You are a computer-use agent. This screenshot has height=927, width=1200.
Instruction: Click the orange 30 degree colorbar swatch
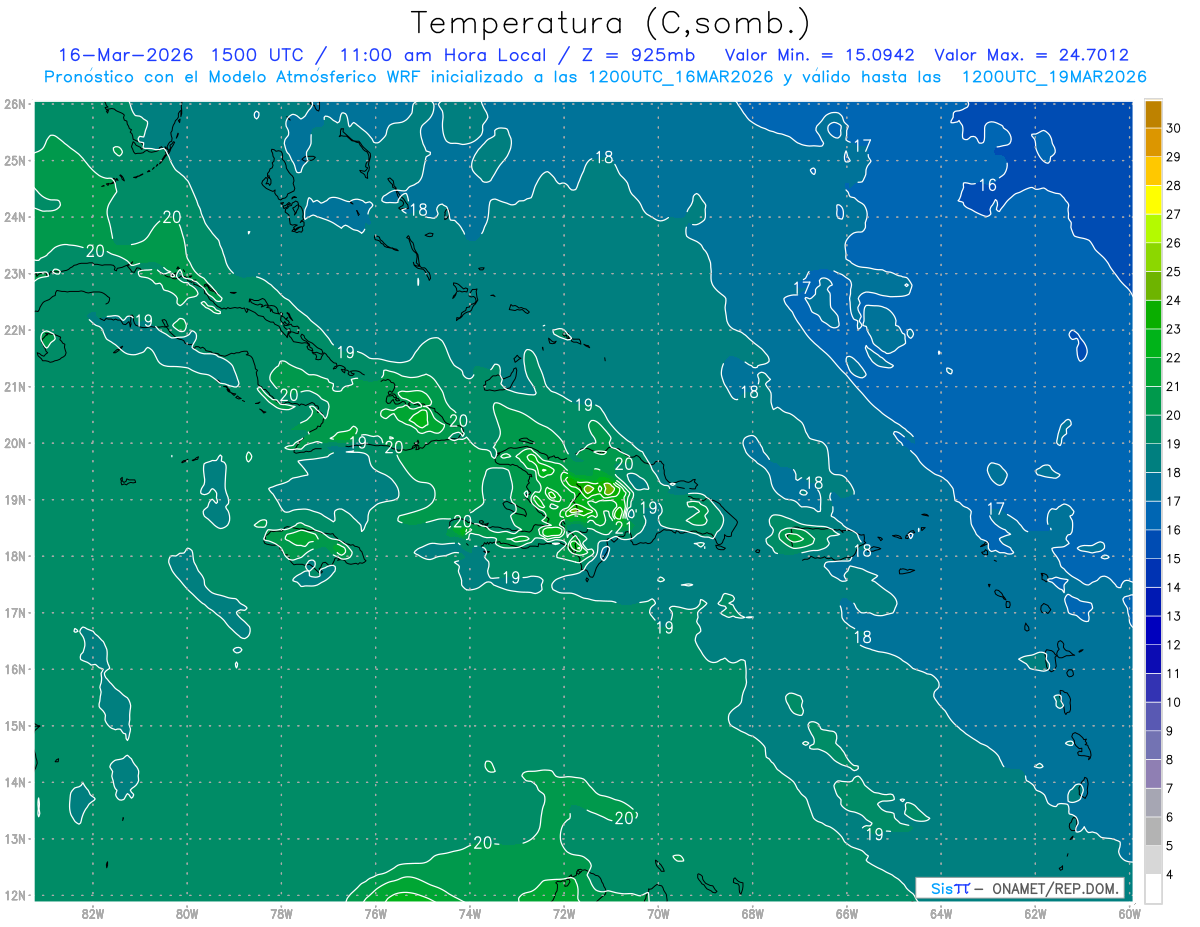point(1153,115)
